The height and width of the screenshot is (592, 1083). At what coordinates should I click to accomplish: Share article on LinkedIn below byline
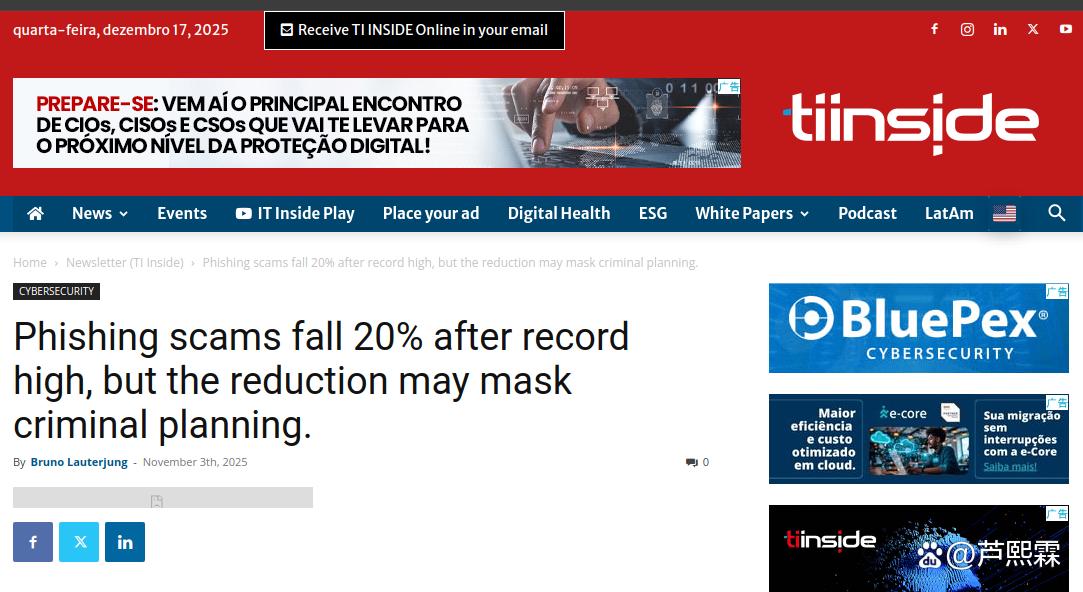click(125, 542)
